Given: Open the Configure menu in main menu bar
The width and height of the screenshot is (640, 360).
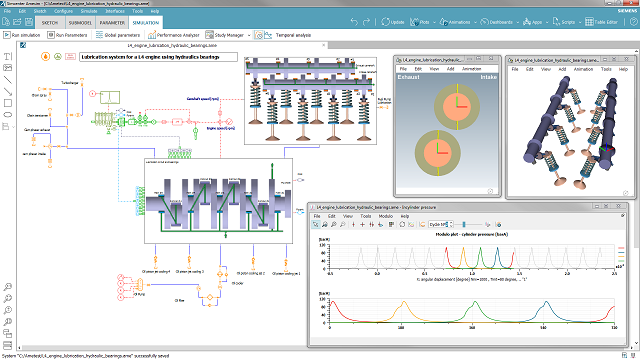Looking at the screenshot, I should click(x=63, y=11).
